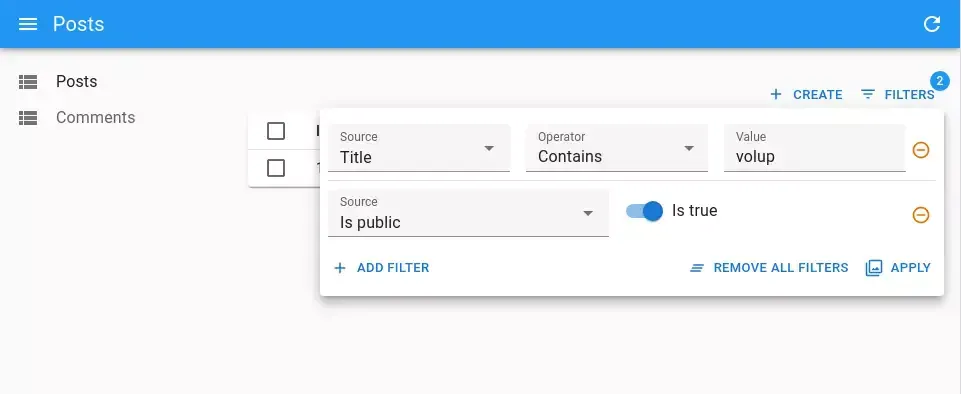Toggle the Is true switch off
This screenshot has width=961, height=394.
[x=644, y=211]
